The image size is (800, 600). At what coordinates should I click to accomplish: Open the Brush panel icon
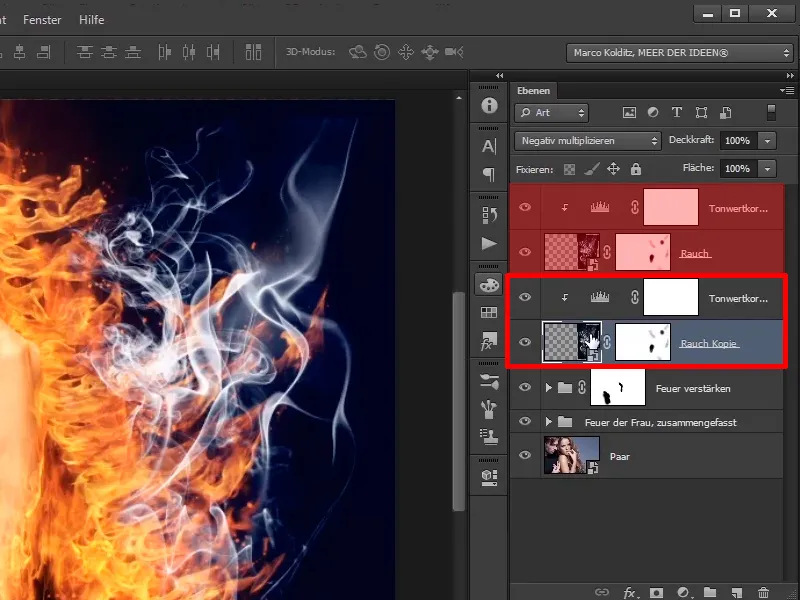(x=489, y=409)
